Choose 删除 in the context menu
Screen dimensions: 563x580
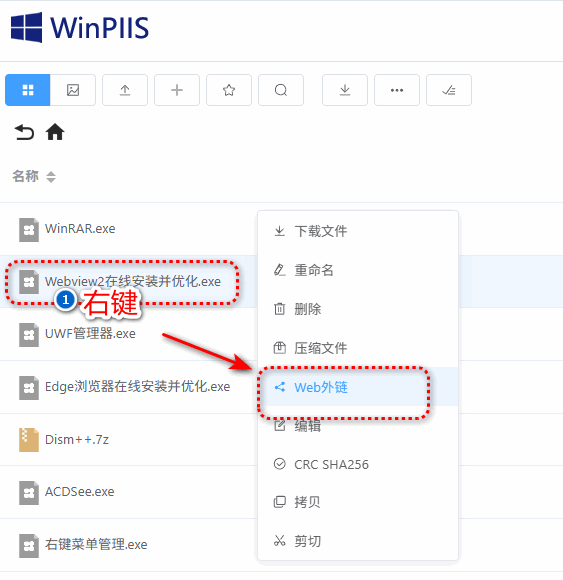(x=358, y=309)
